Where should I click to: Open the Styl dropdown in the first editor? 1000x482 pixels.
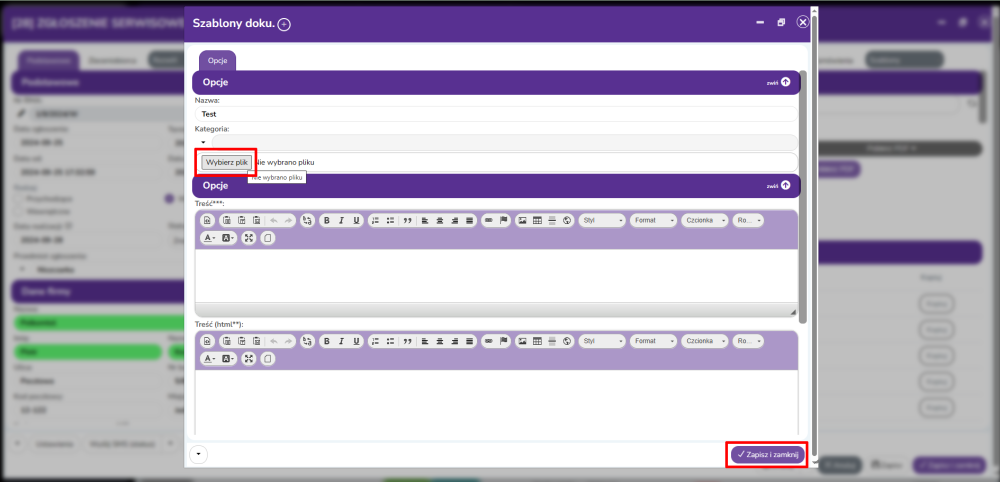coord(602,220)
